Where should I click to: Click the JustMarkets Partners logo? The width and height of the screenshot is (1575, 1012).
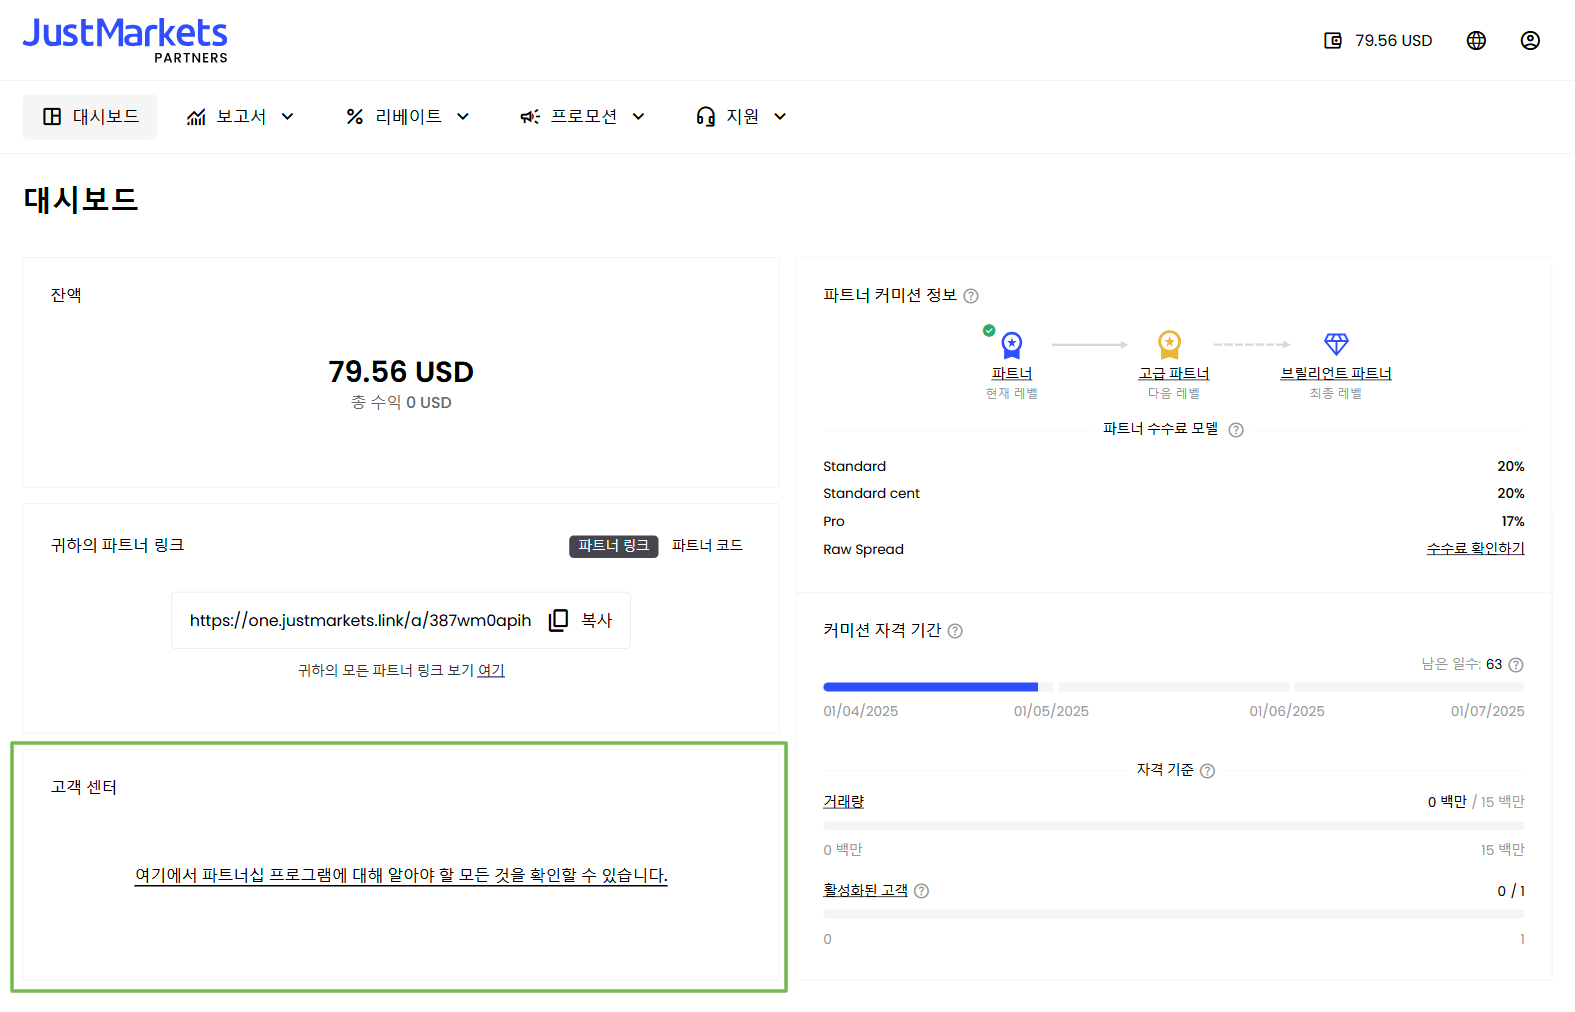125,41
